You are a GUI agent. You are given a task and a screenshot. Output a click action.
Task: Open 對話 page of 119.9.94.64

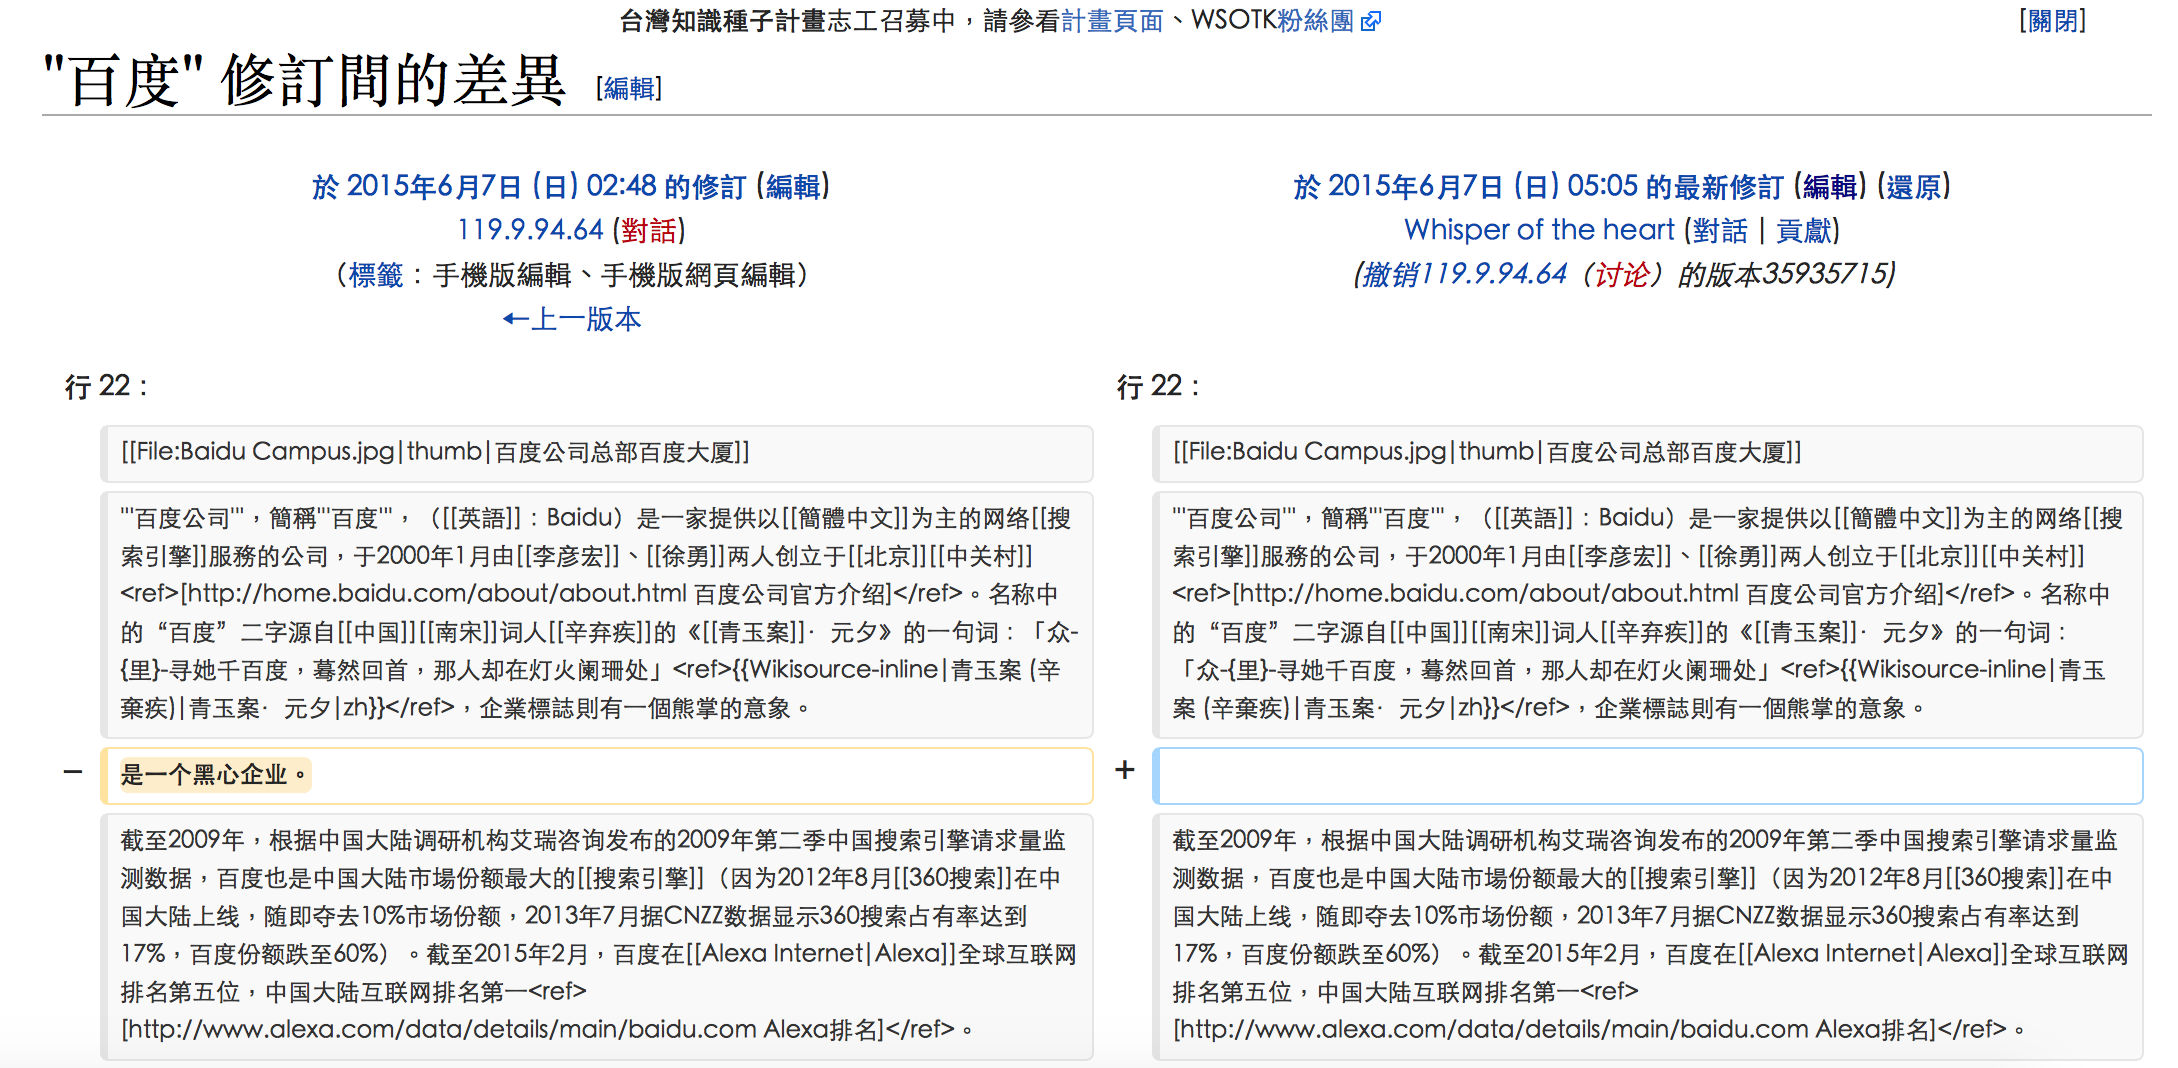pos(649,230)
